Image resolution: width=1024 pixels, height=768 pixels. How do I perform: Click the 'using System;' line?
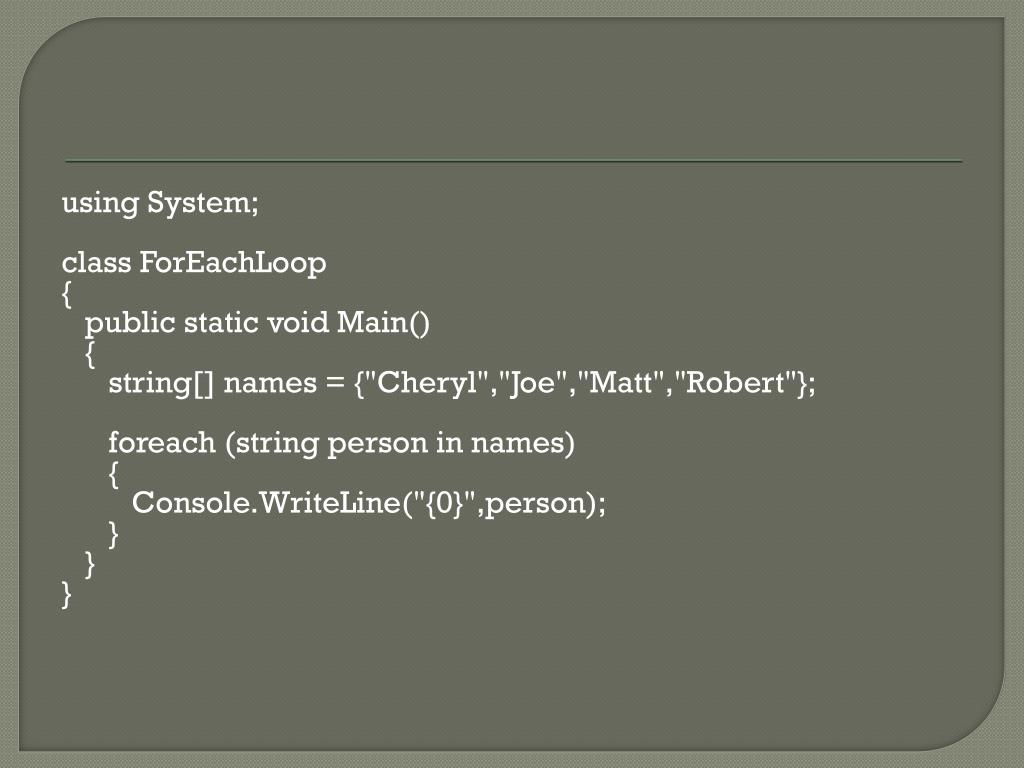(x=160, y=202)
